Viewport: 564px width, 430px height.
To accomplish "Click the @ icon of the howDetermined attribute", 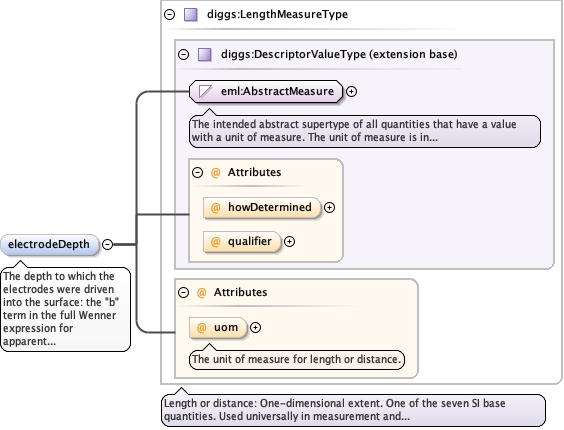I will click(x=215, y=208).
